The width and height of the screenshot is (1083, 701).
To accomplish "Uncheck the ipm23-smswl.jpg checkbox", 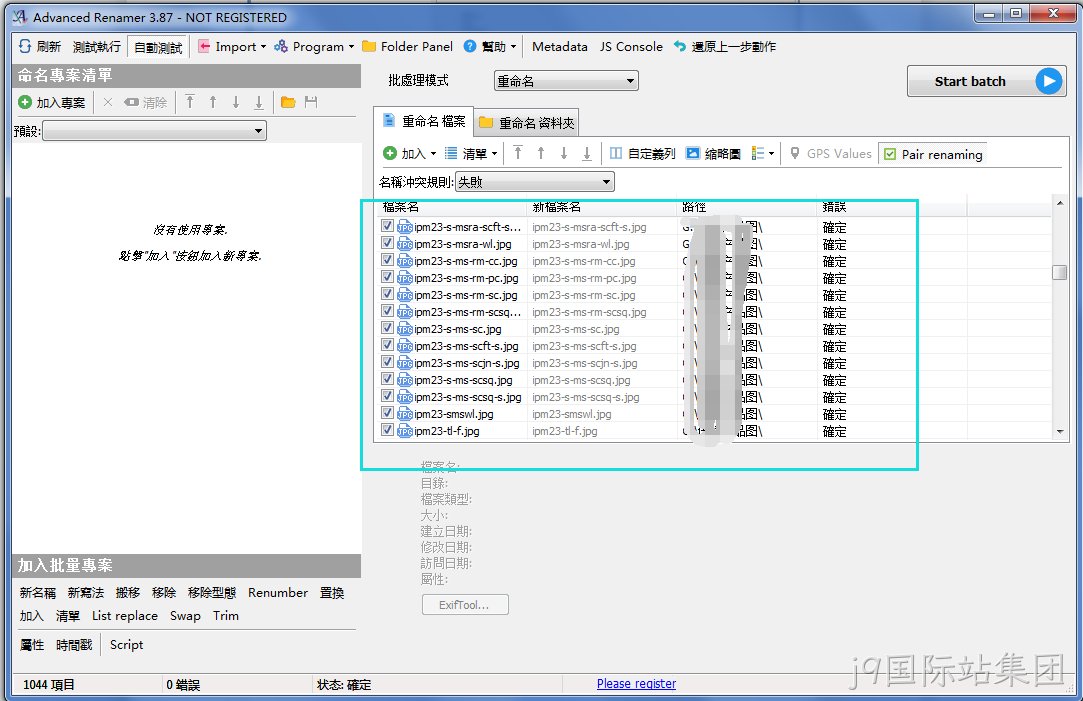I will [x=387, y=413].
